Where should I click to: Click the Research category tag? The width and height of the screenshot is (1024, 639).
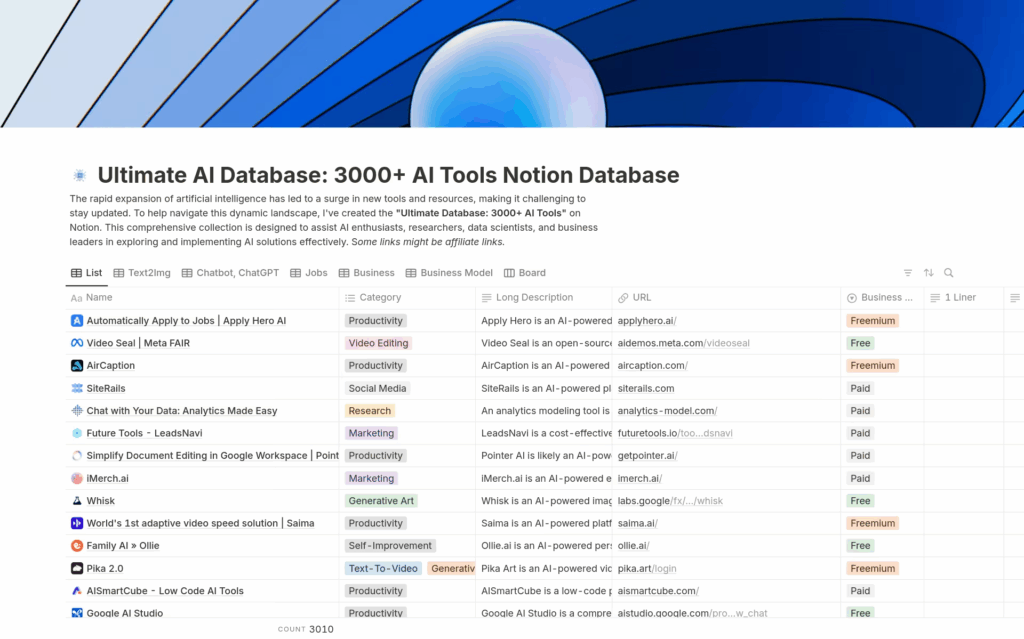coord(369,411)
